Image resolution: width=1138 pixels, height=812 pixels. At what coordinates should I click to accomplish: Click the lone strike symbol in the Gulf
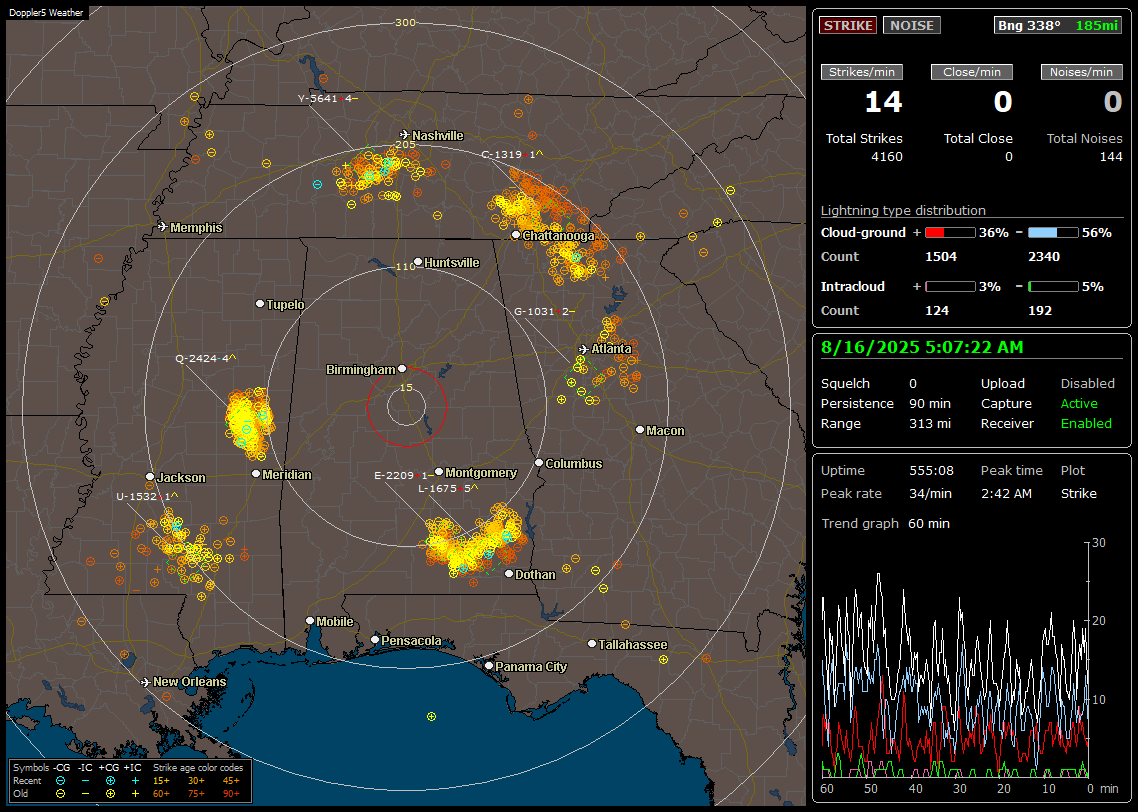pyautogui.click(x=432, y=717)
